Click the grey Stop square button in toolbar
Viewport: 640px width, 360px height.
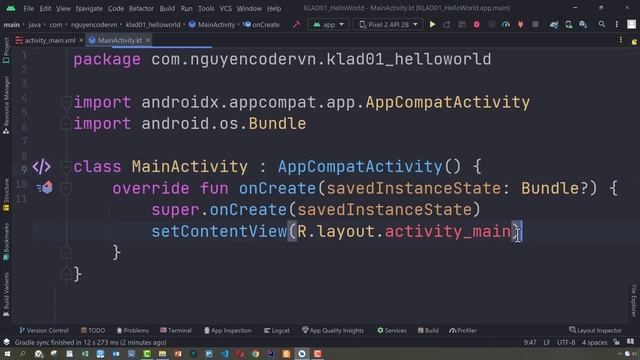pos(535,24)
